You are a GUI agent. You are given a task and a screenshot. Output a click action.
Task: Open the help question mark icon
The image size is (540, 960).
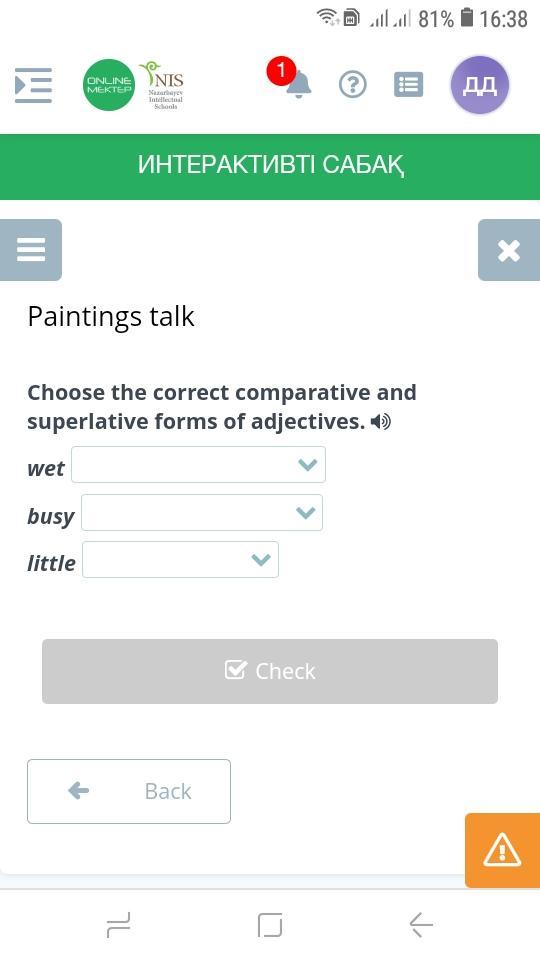353,84
